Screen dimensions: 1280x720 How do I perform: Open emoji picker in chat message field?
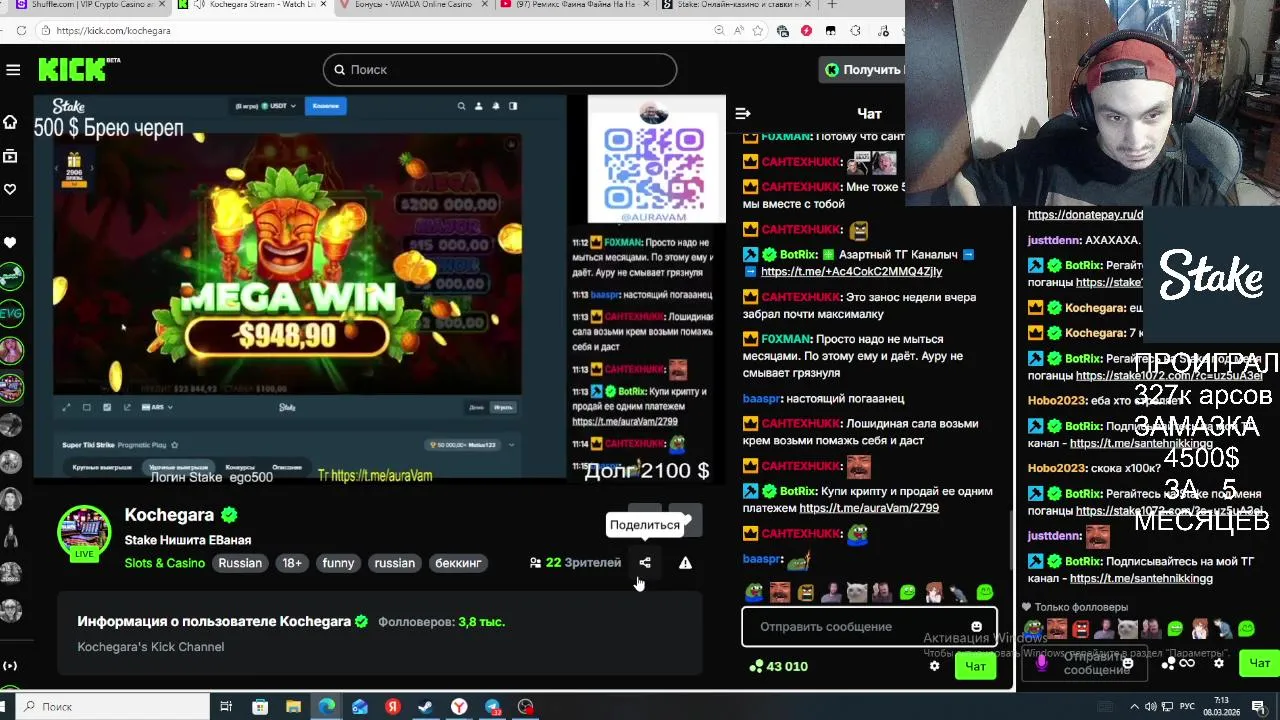tap(976, 627)
